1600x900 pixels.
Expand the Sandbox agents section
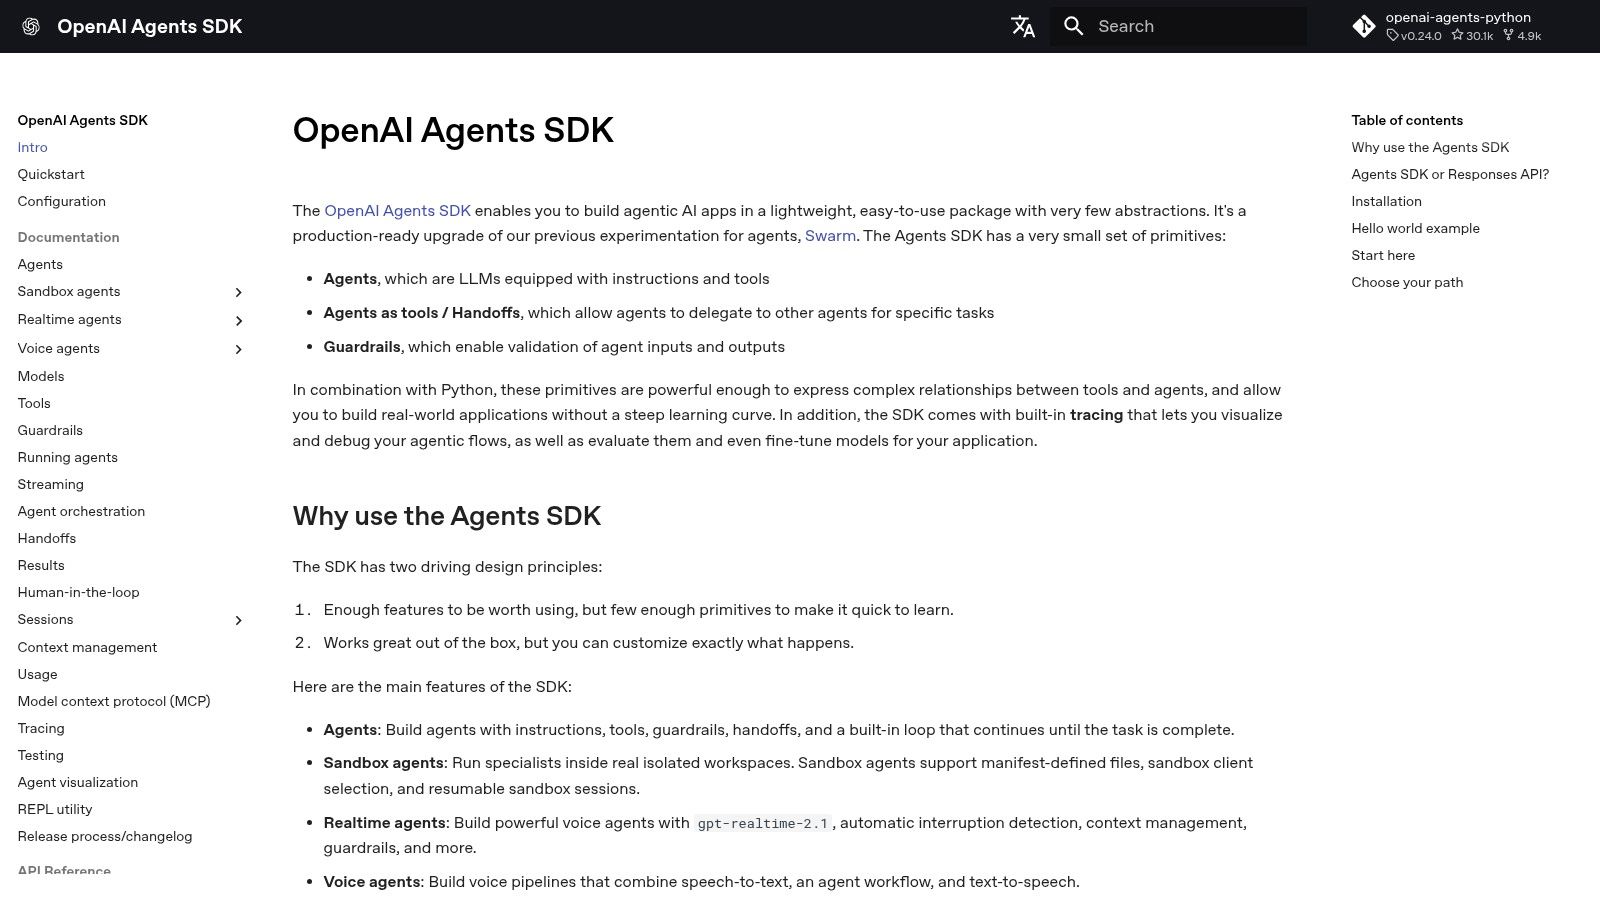coord(238,292)
